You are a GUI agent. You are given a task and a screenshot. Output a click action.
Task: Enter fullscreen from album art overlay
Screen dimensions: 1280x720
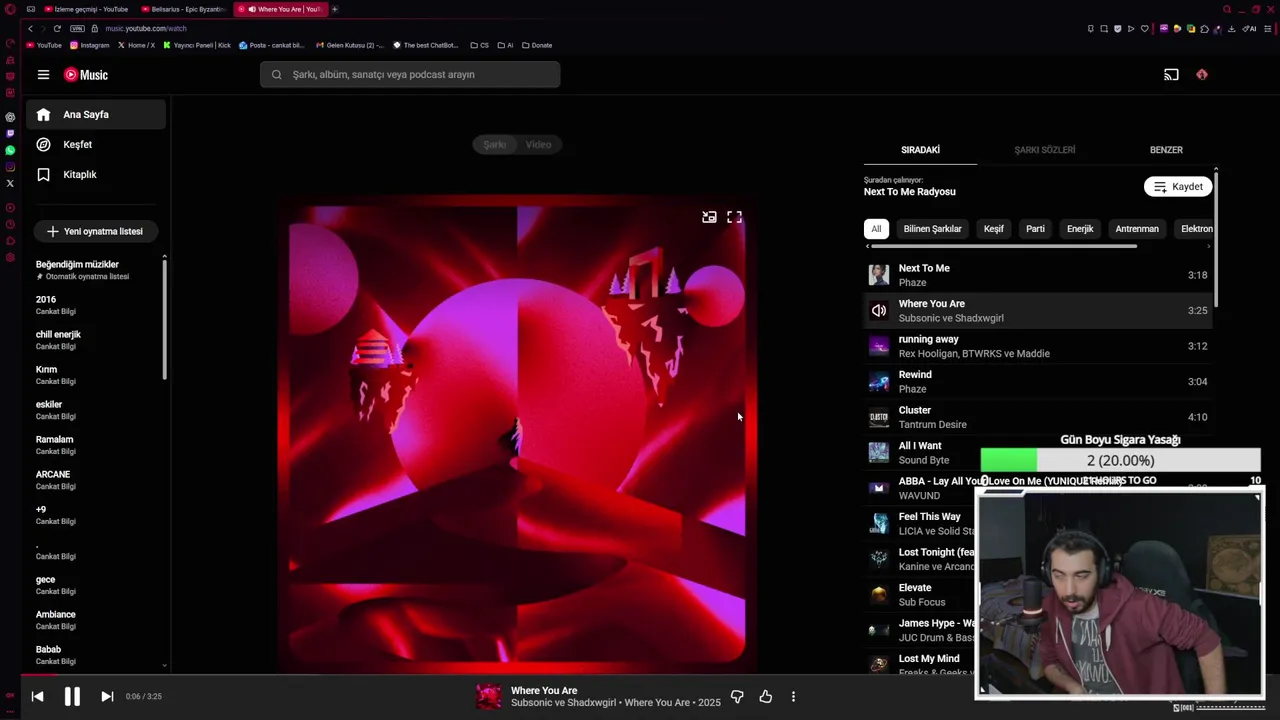pos(734,217)
